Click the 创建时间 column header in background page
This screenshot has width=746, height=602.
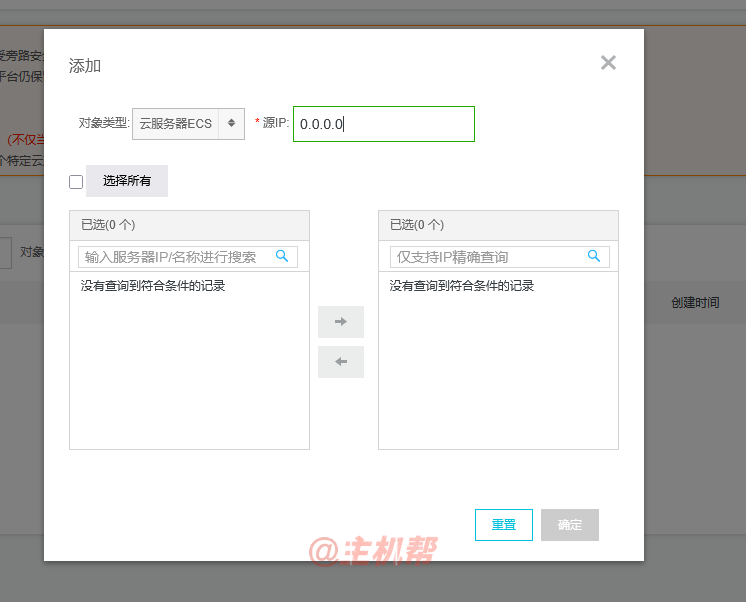(x=695, y=303)
